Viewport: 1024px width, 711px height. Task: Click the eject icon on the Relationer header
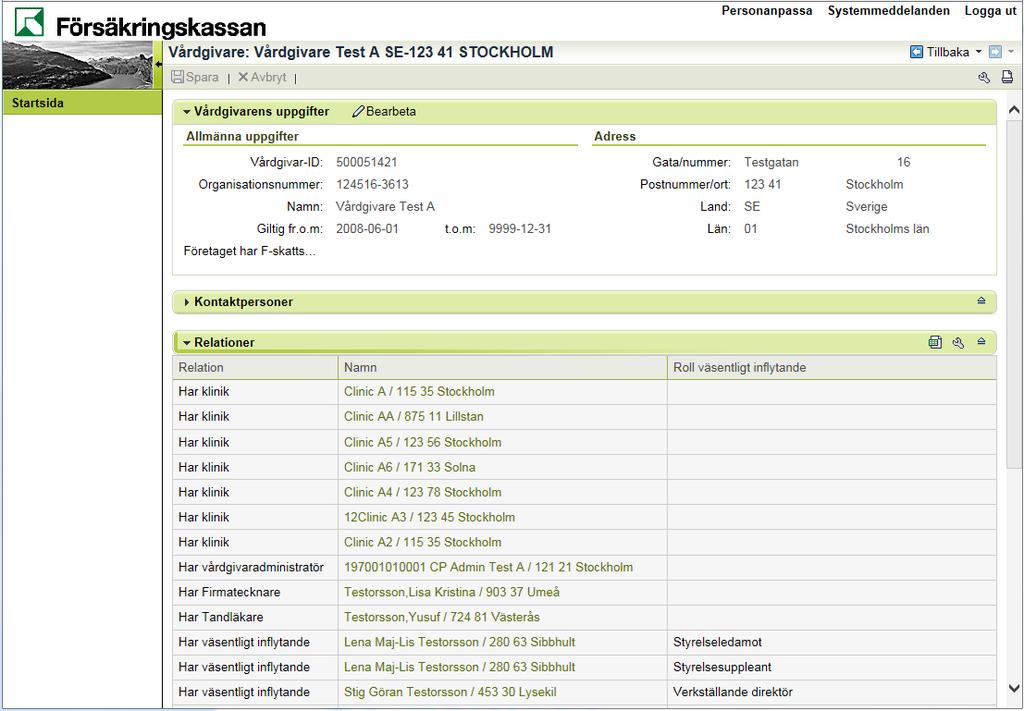pos(981,341)
